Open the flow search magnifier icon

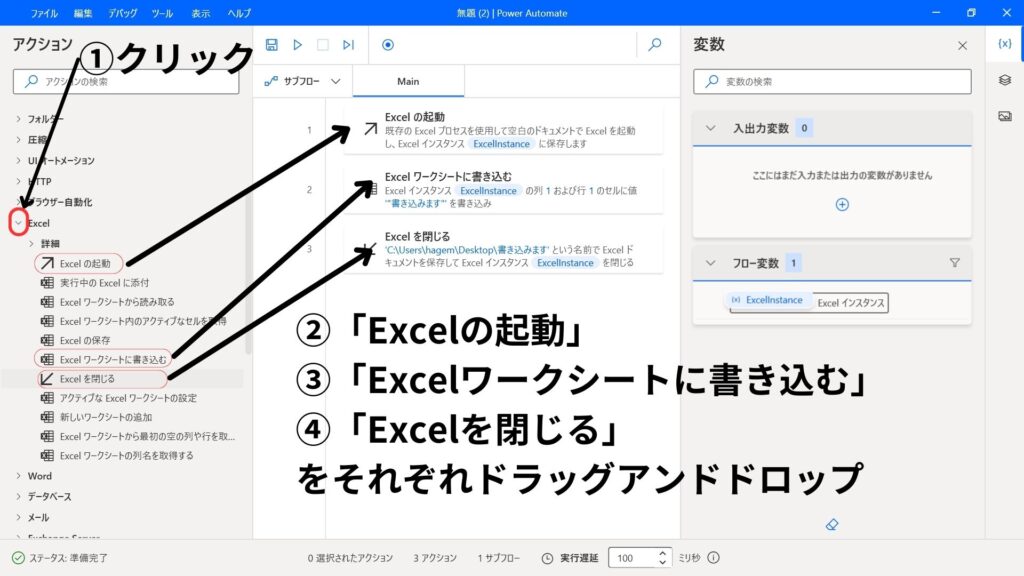tap(654, 44)
